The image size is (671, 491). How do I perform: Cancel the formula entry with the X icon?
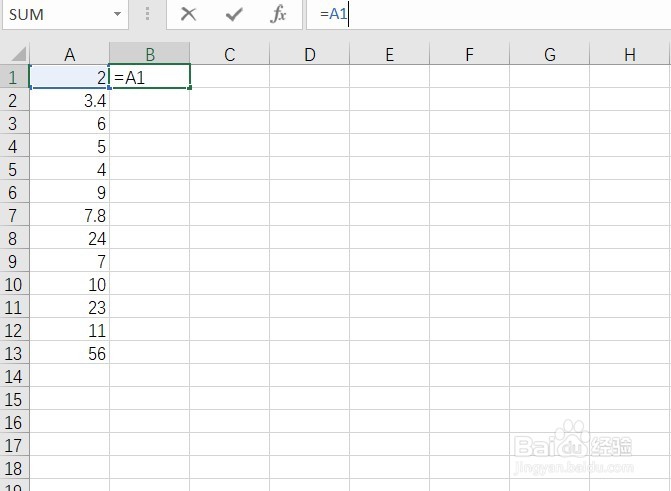[x=188, y=14]
